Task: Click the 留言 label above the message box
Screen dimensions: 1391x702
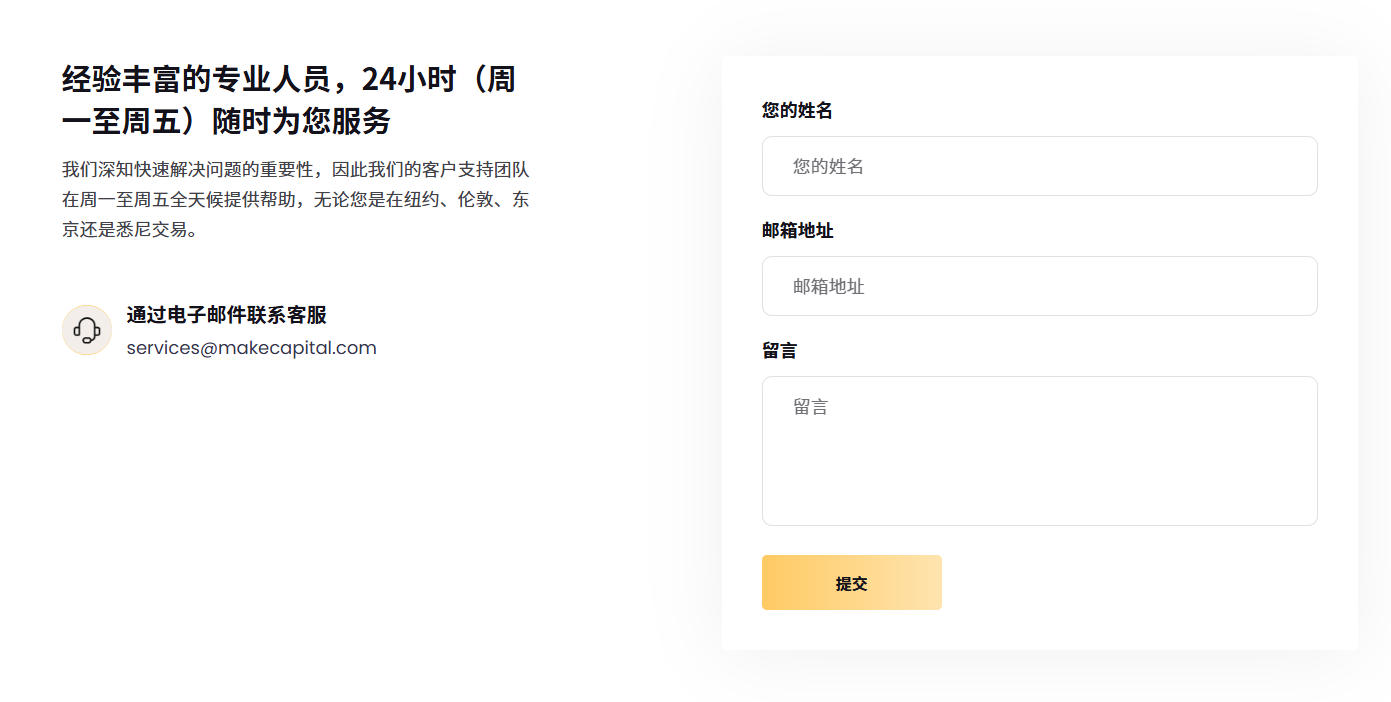Action: 779,350
